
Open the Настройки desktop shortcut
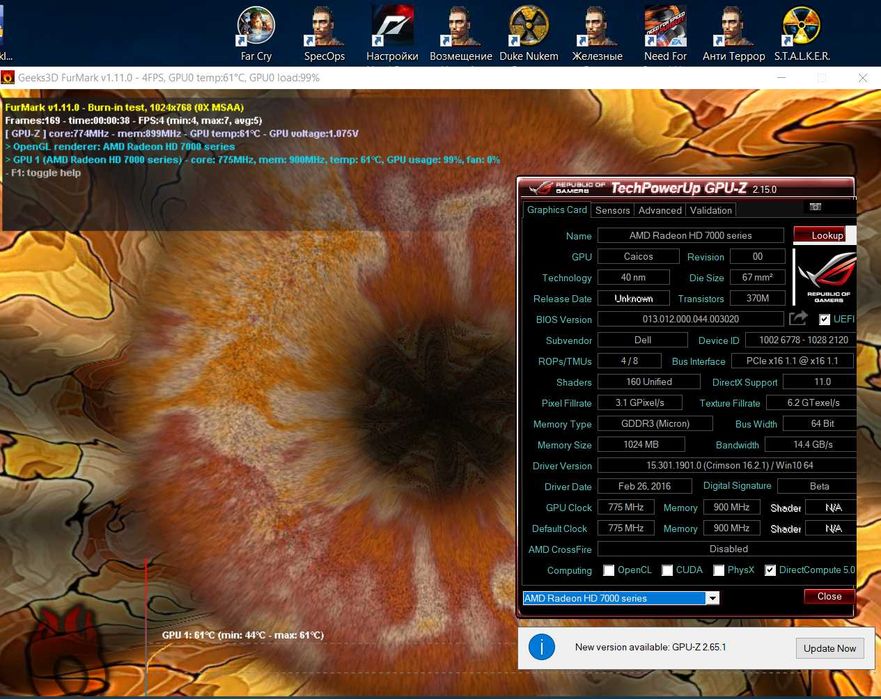pos(392,34)
